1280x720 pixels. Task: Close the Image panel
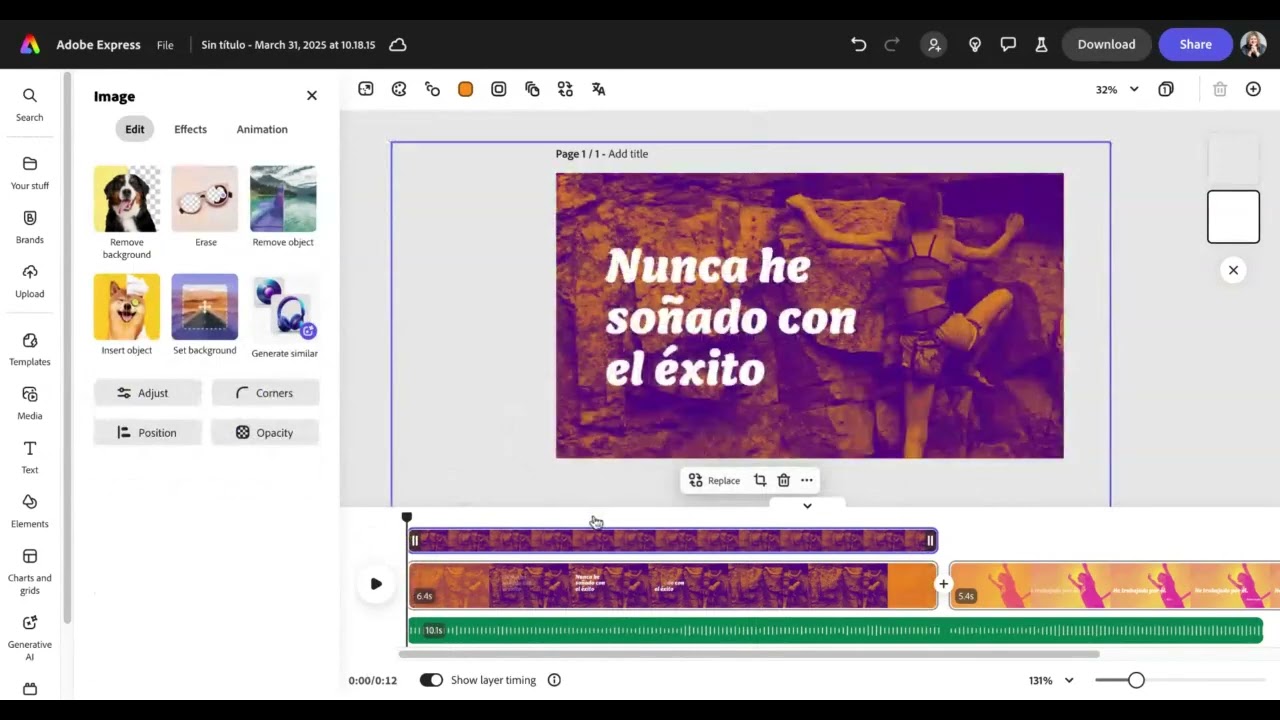point(312,96)
